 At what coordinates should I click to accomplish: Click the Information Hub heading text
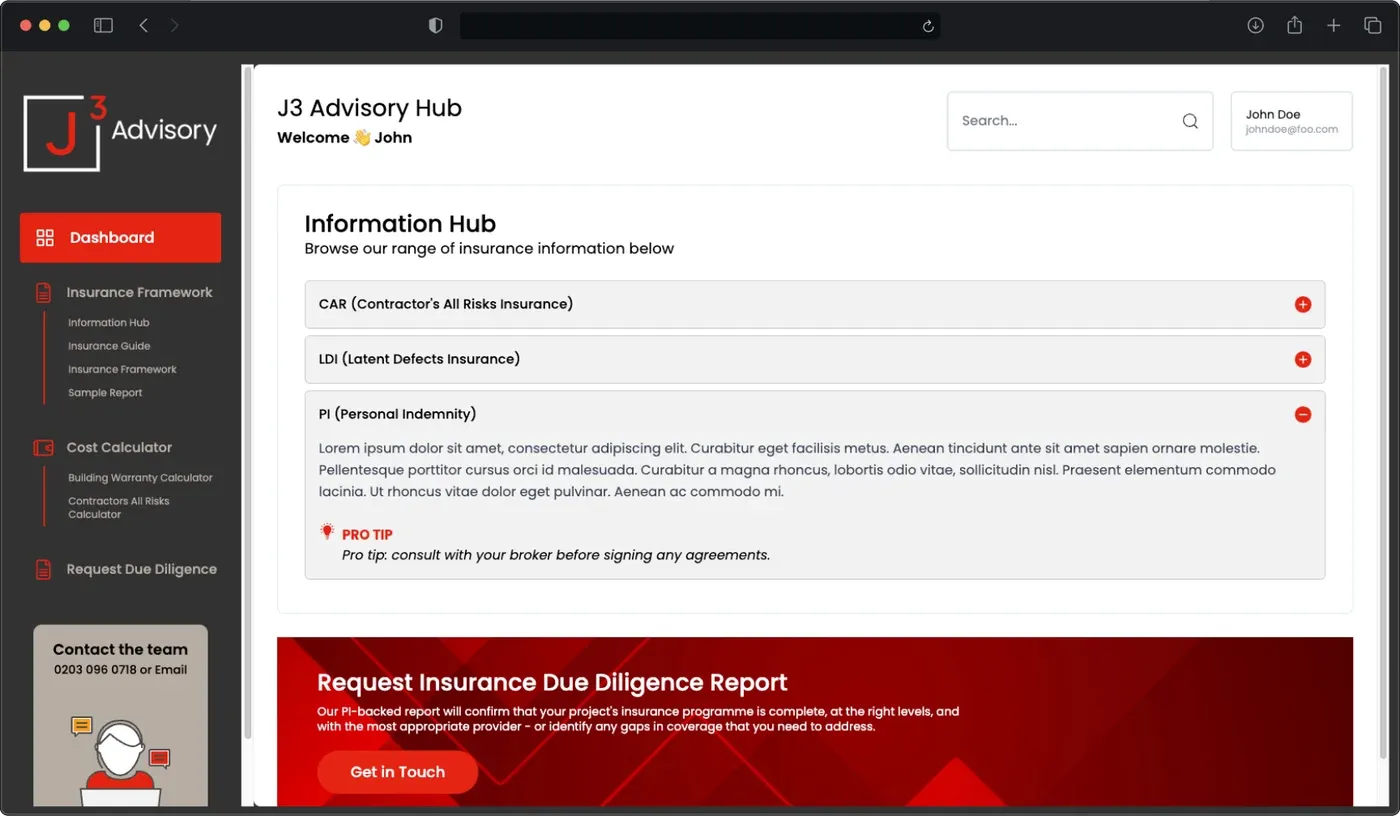(x=400, y=224)
